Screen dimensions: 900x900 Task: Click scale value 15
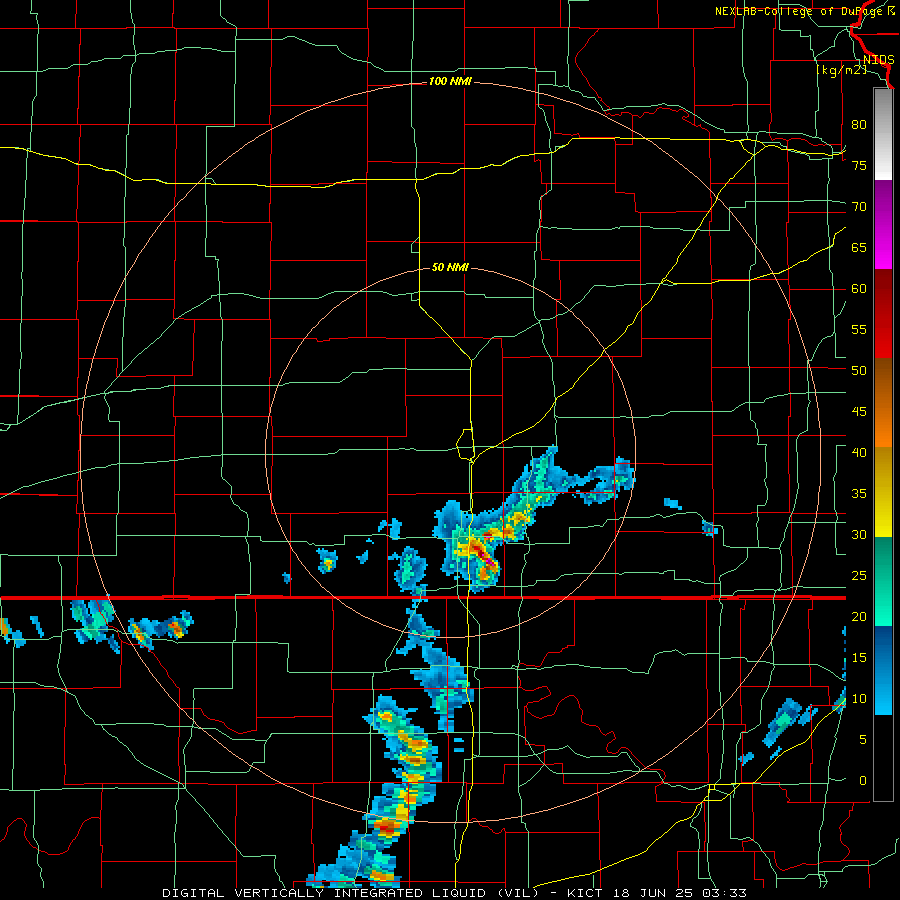(859, 658)
